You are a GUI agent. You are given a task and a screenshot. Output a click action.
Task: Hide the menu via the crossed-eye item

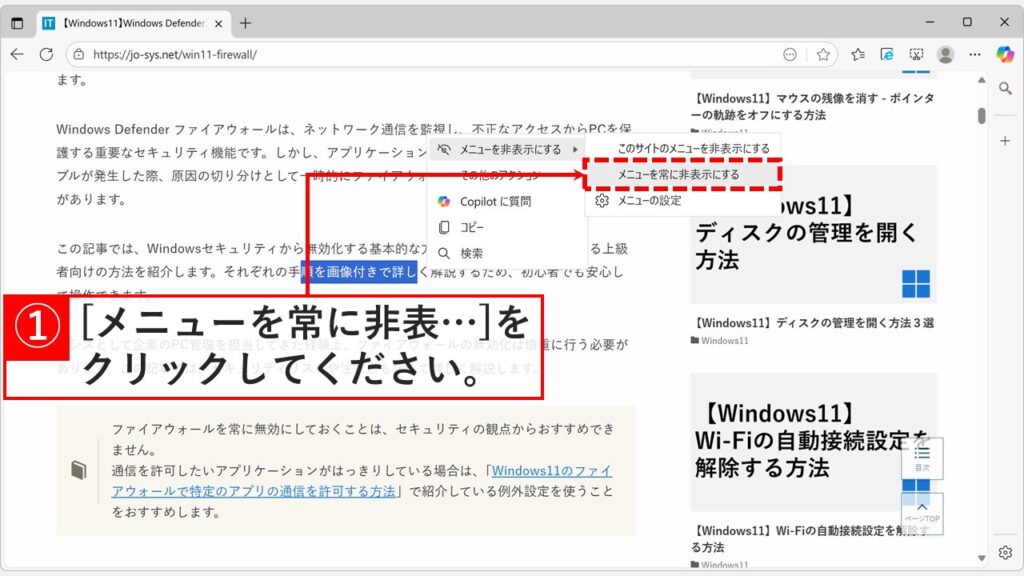[x=500, y=148]
